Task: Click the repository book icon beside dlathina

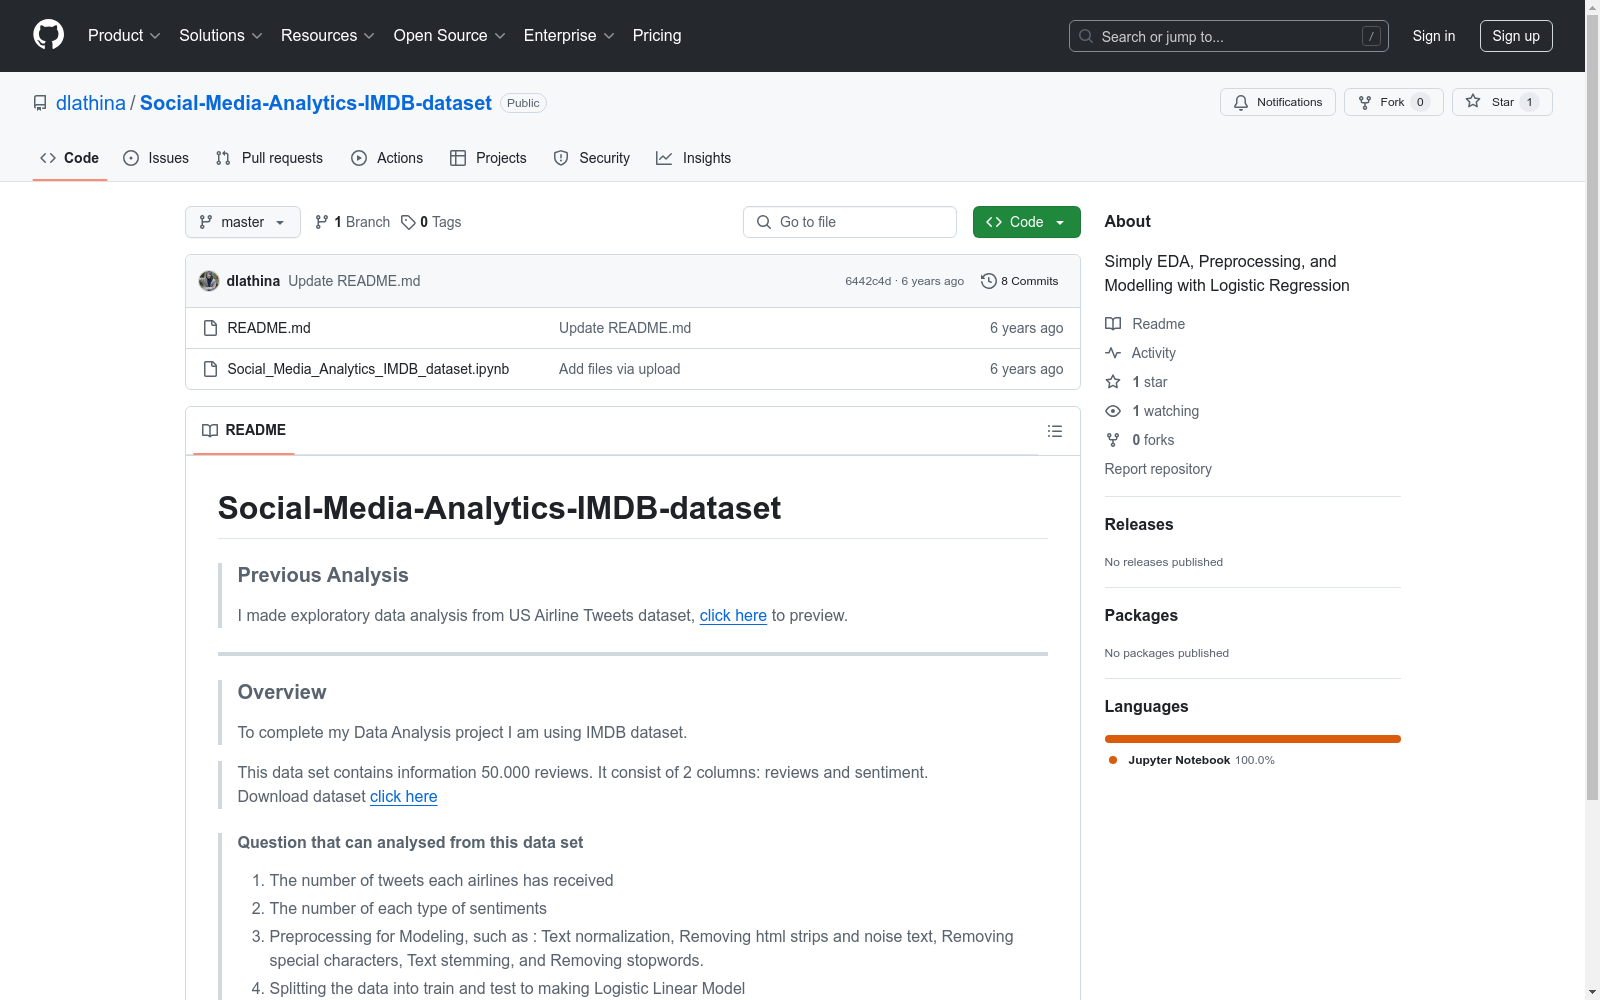Action: pyautogui.click(x=40, y=103)
